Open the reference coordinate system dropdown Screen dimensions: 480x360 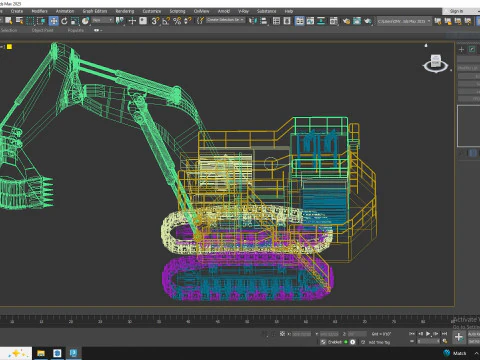point(103,20)
